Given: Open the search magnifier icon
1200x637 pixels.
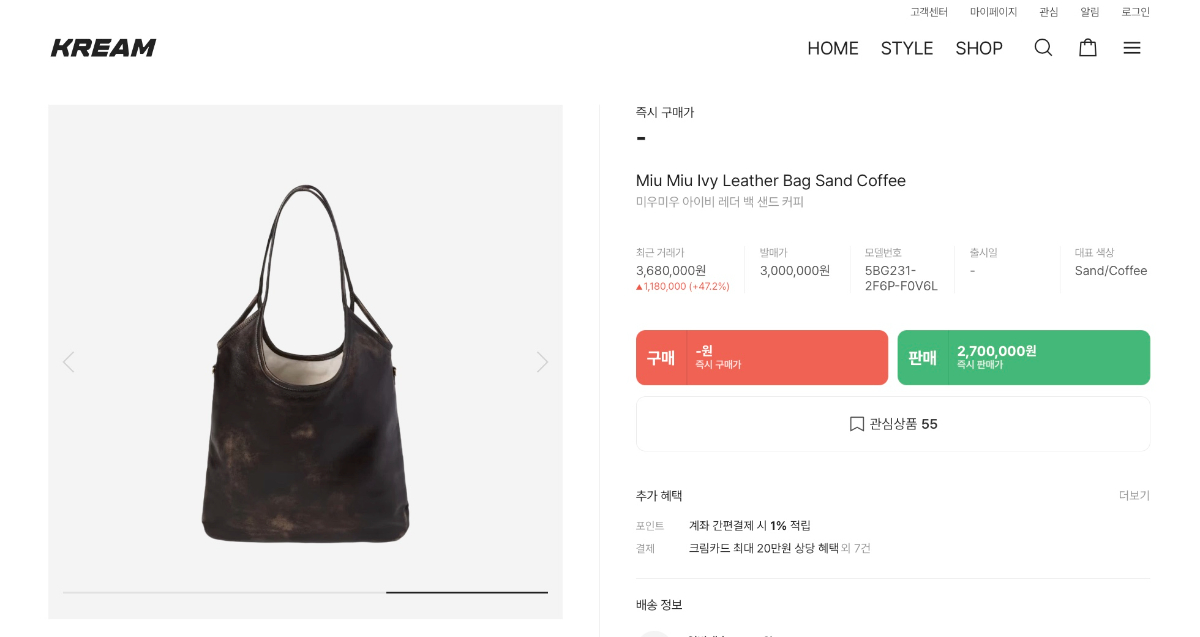Looking at the screenshot, I should coord(1043,48).
